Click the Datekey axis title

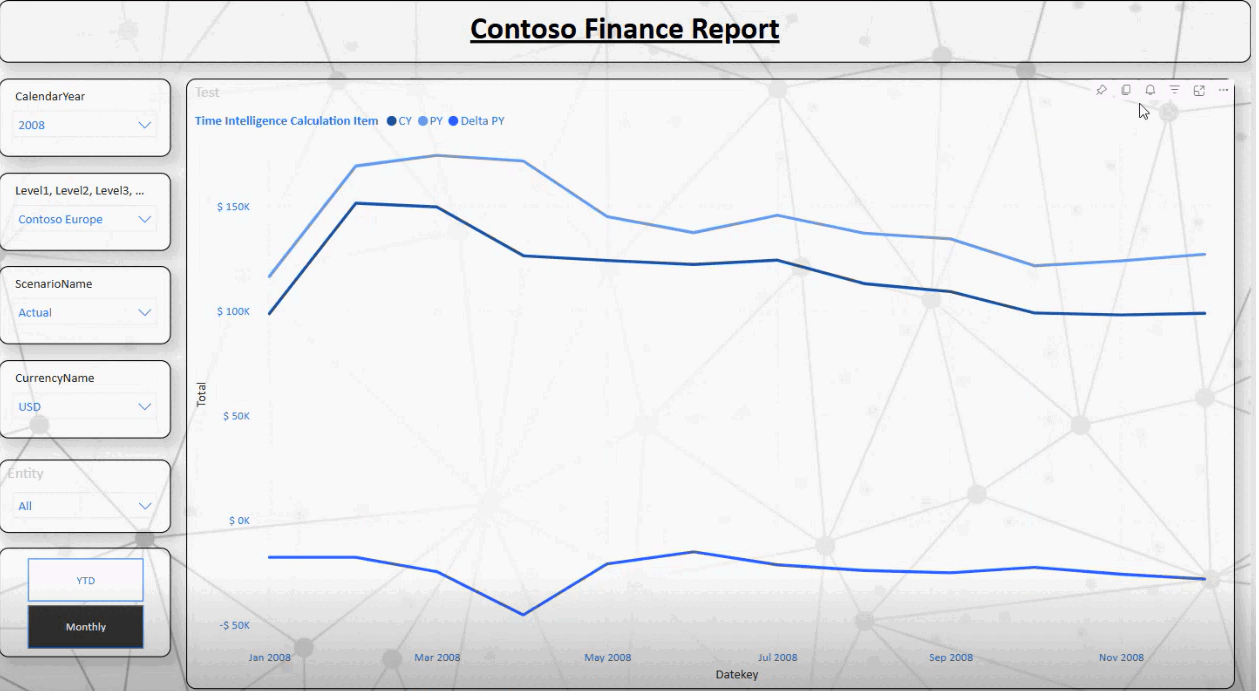tap(737, 675)
